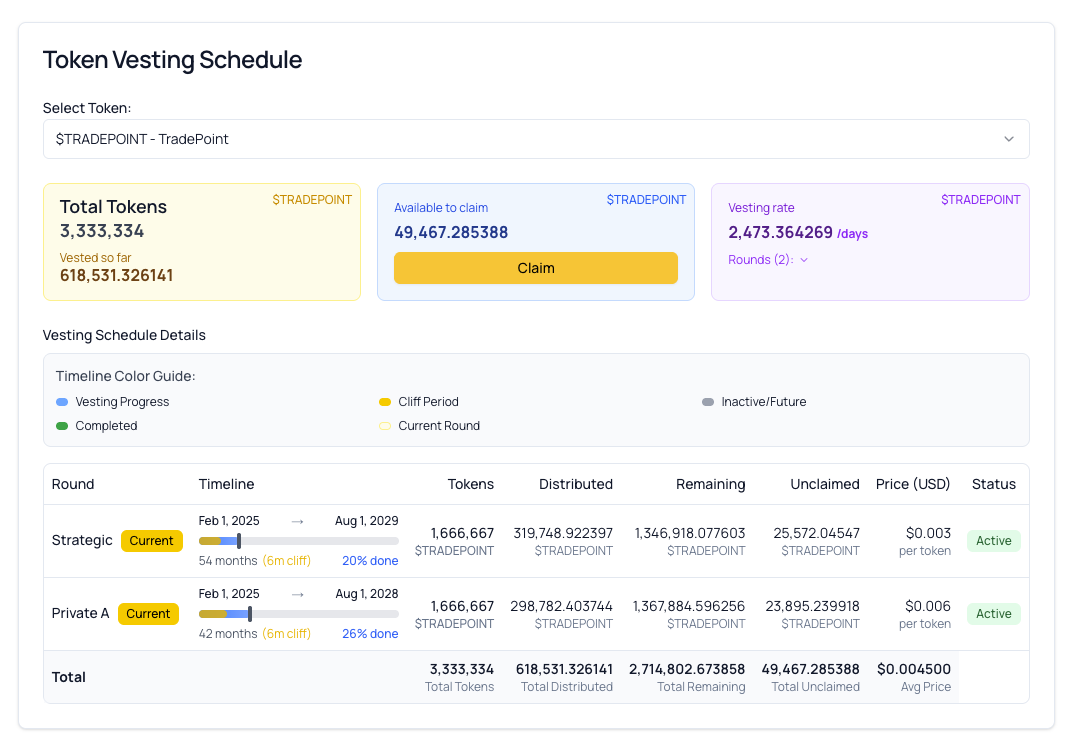
Task: Click the Claim button
Action: [536, 268]
